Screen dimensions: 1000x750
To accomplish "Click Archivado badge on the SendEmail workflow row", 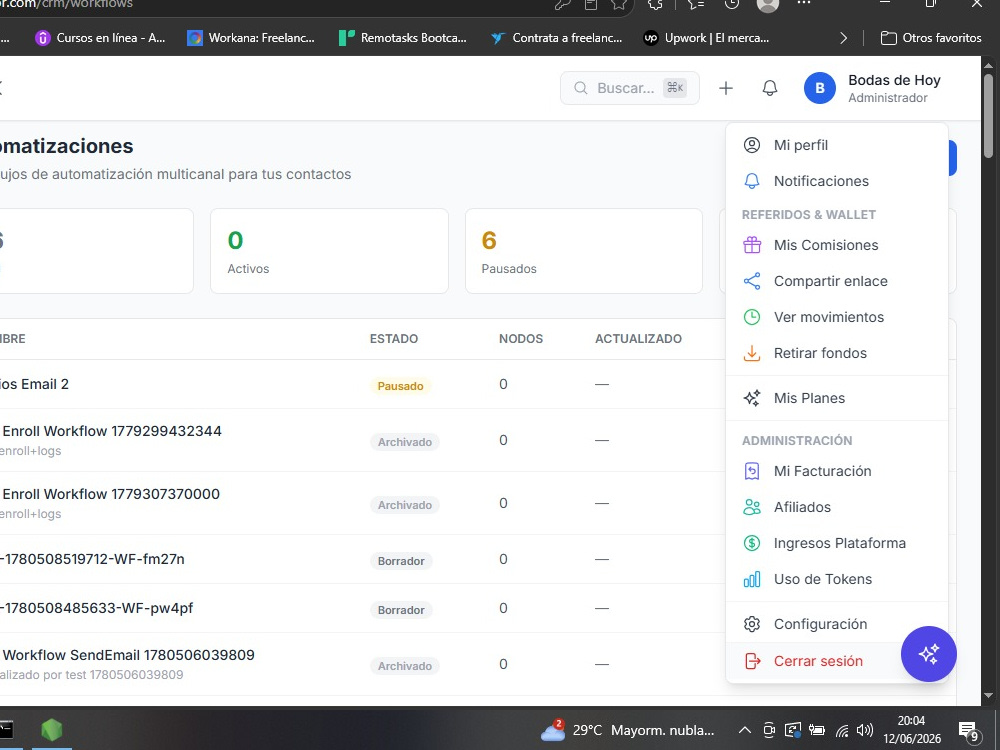I will [x=405, y=666].
